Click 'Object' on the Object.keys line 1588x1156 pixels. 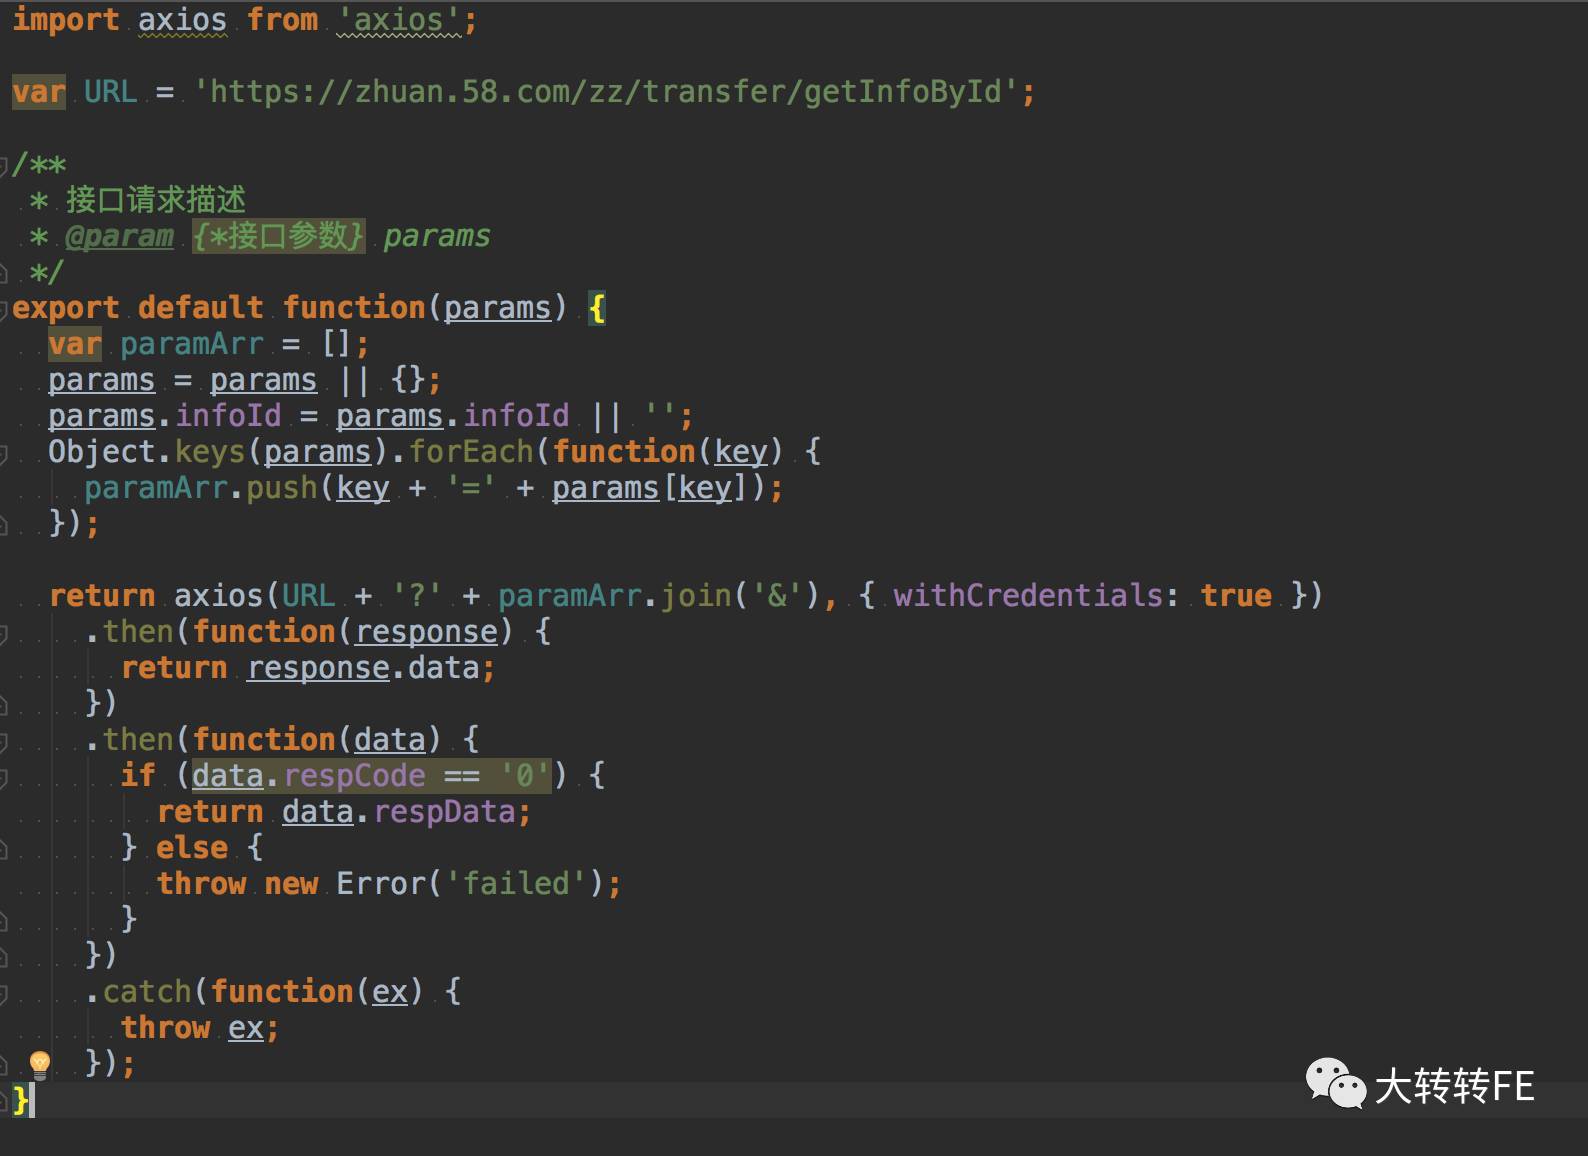[102, 452]
